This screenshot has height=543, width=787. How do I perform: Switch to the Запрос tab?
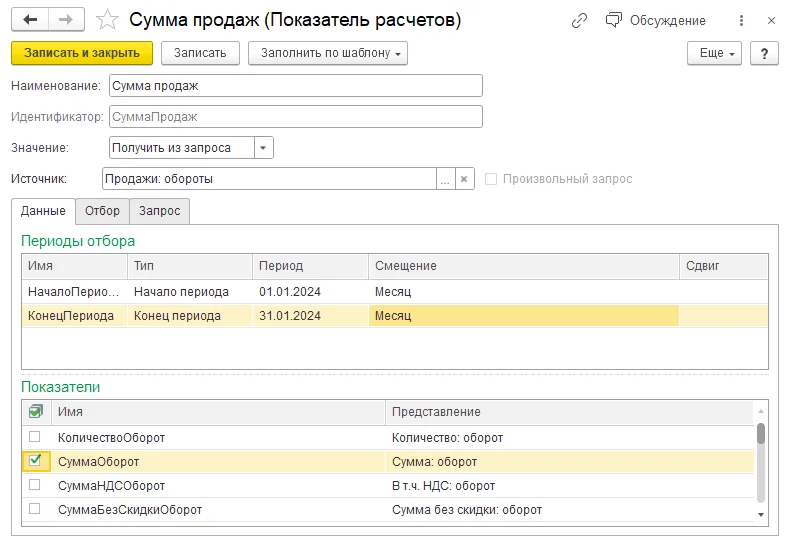click(x=160, y=211)
